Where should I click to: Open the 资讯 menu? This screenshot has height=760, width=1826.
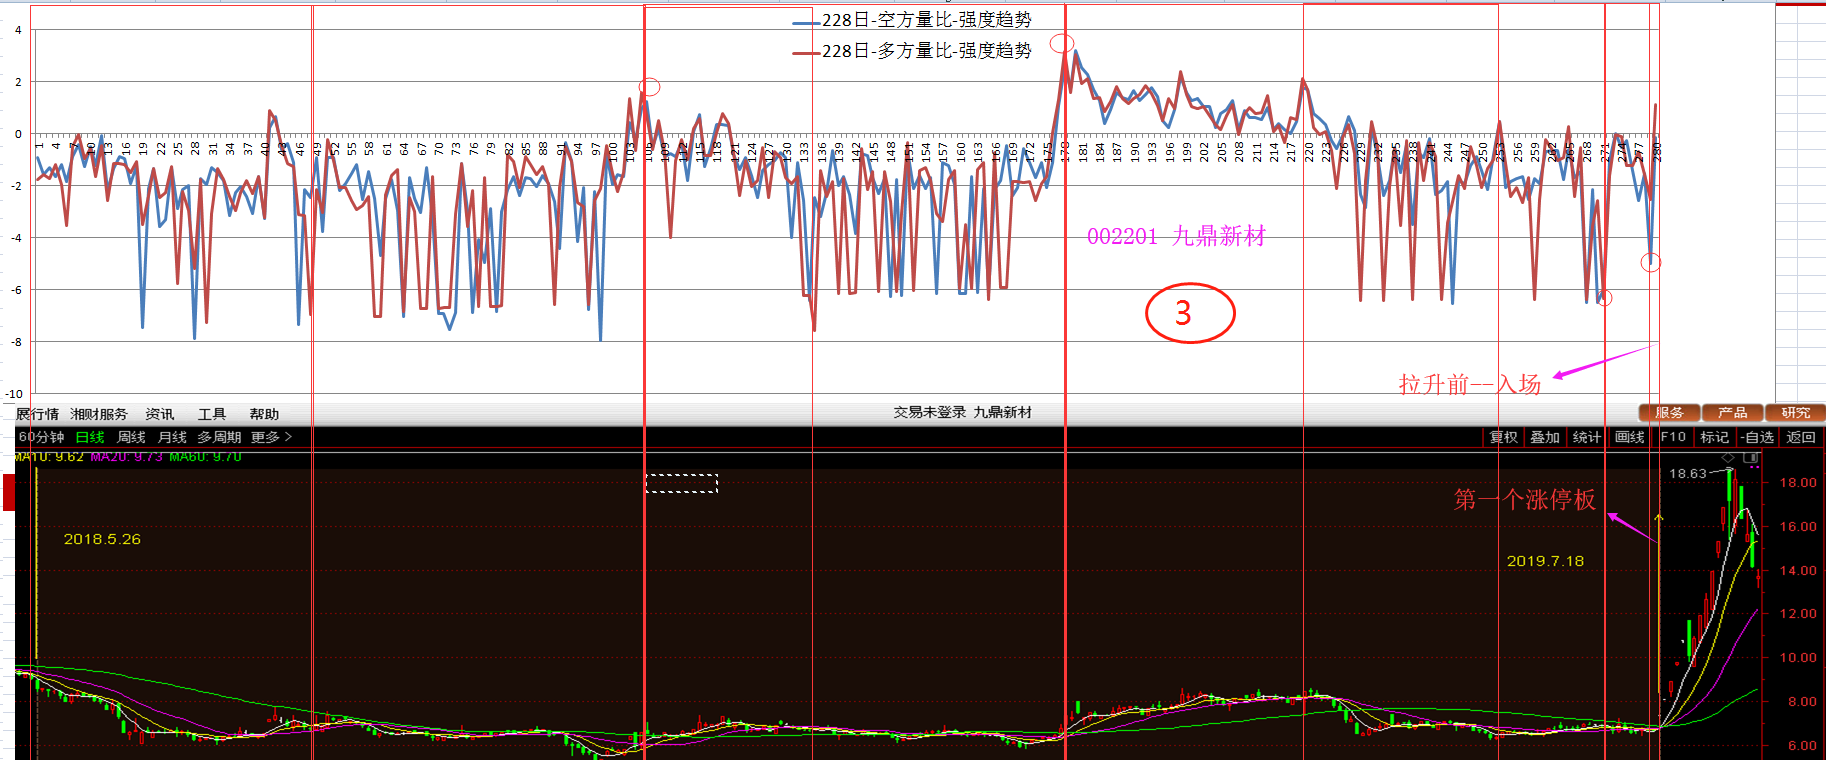(160, 414)
